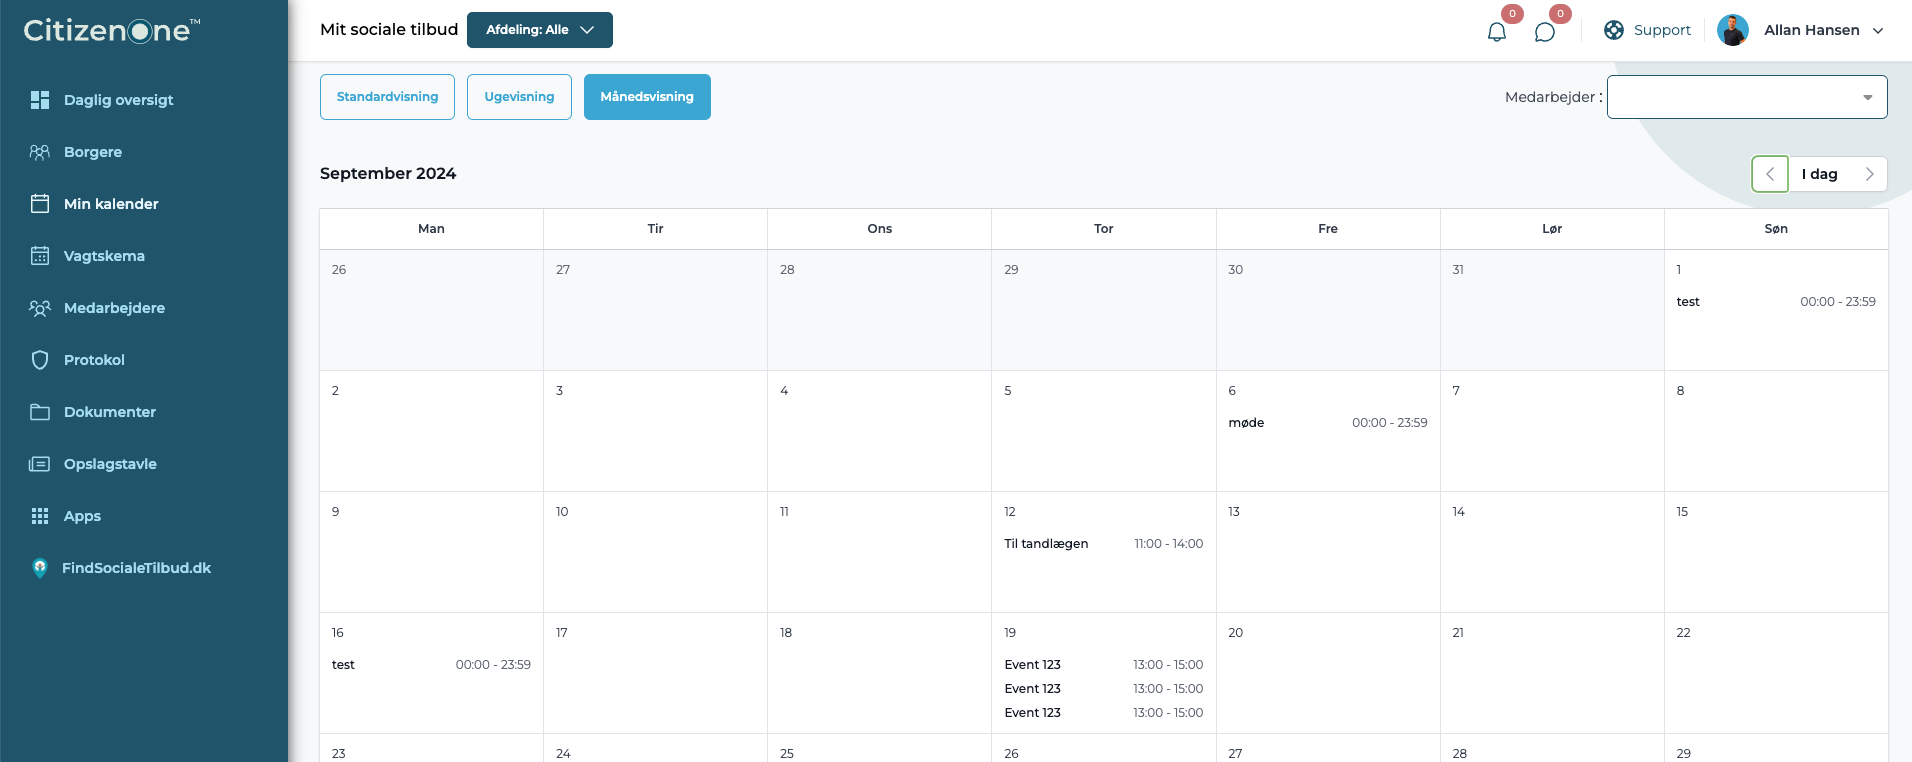Open the test event on September 1
This screenshot has width=1912, height=762.
click(1776, 302)
